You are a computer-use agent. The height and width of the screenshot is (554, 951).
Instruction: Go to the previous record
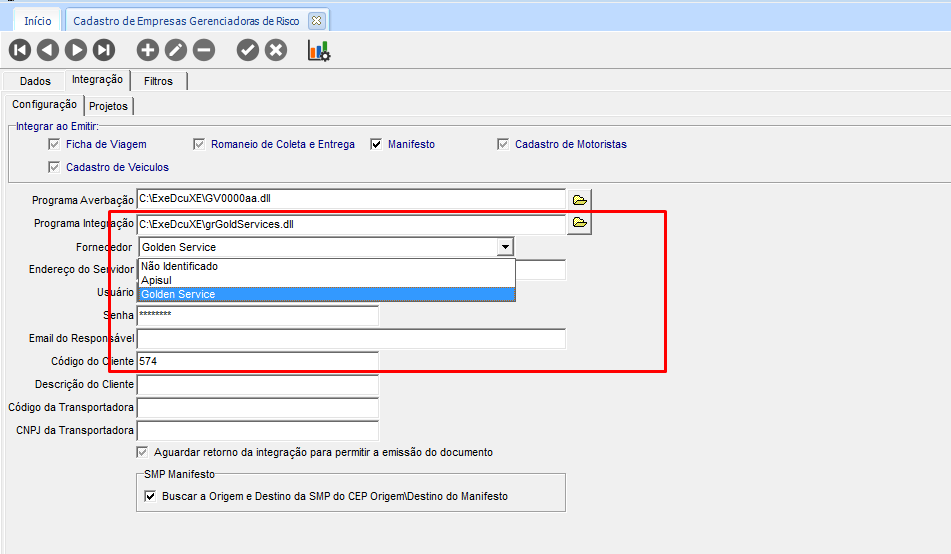48,50
